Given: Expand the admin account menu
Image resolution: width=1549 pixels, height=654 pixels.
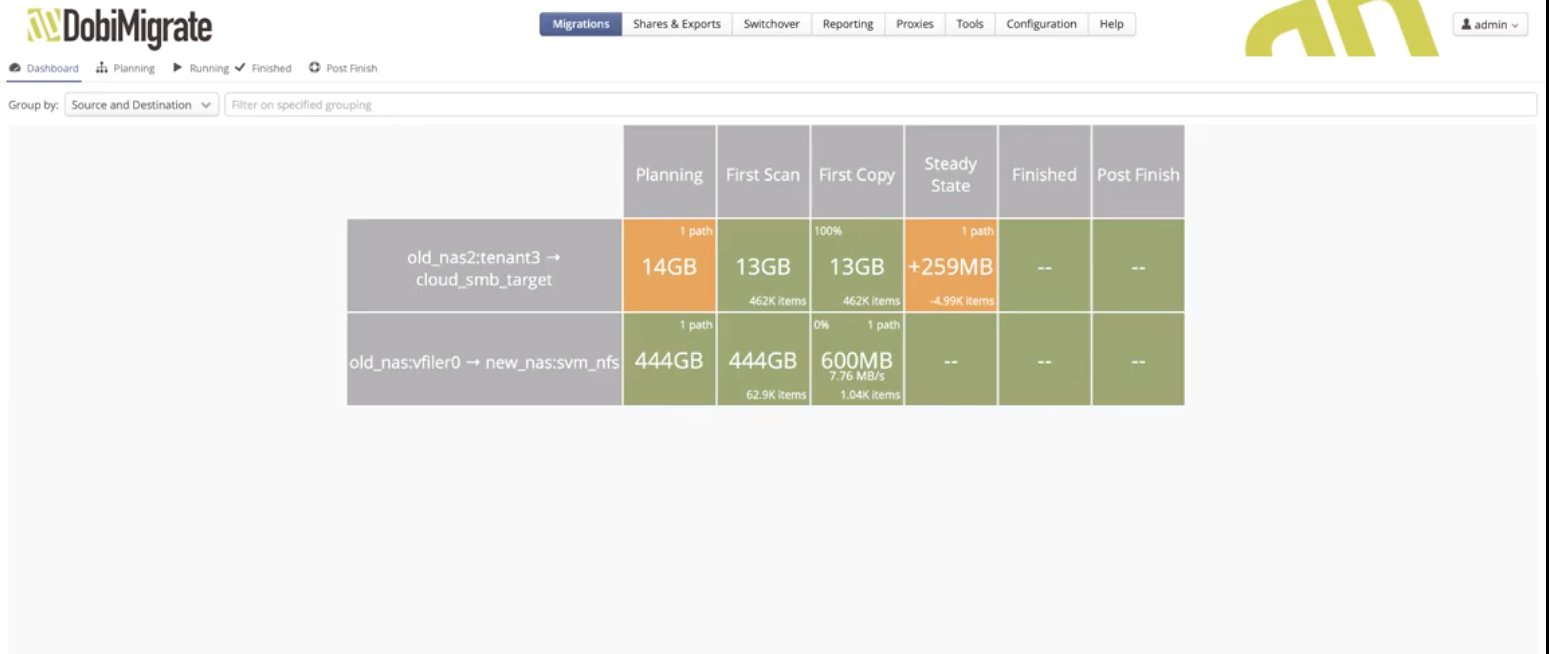Looking at the screenshot, I should [1491, 25].
